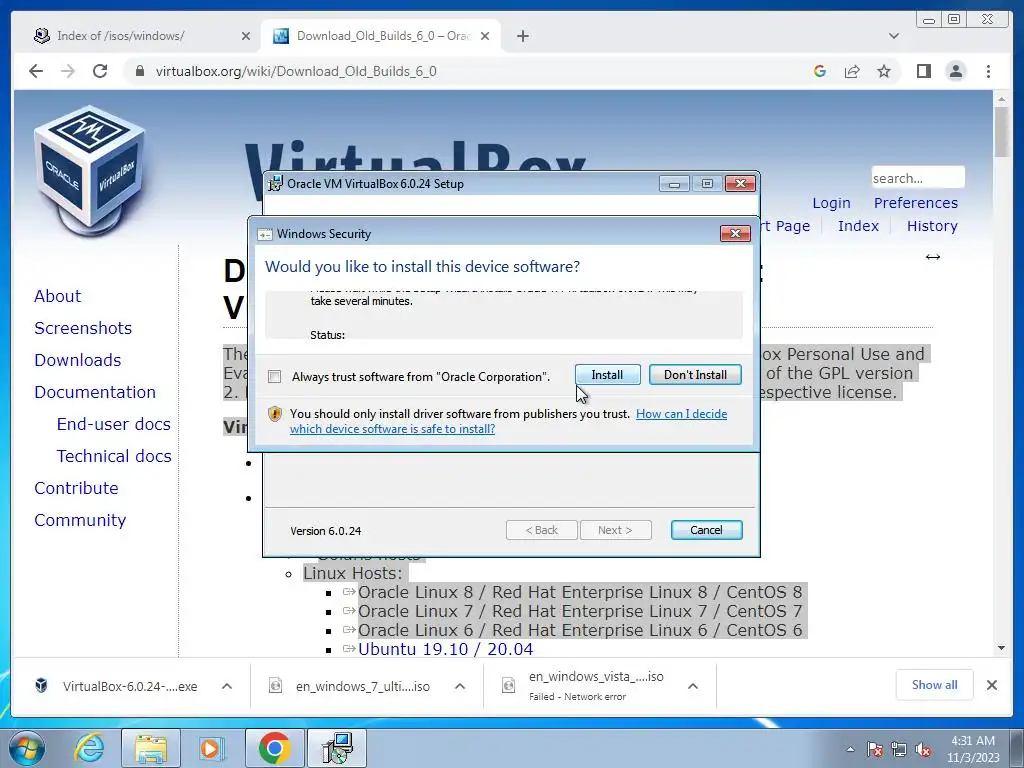Open Ubuntu 19.10 / 20.04 link

445,649
